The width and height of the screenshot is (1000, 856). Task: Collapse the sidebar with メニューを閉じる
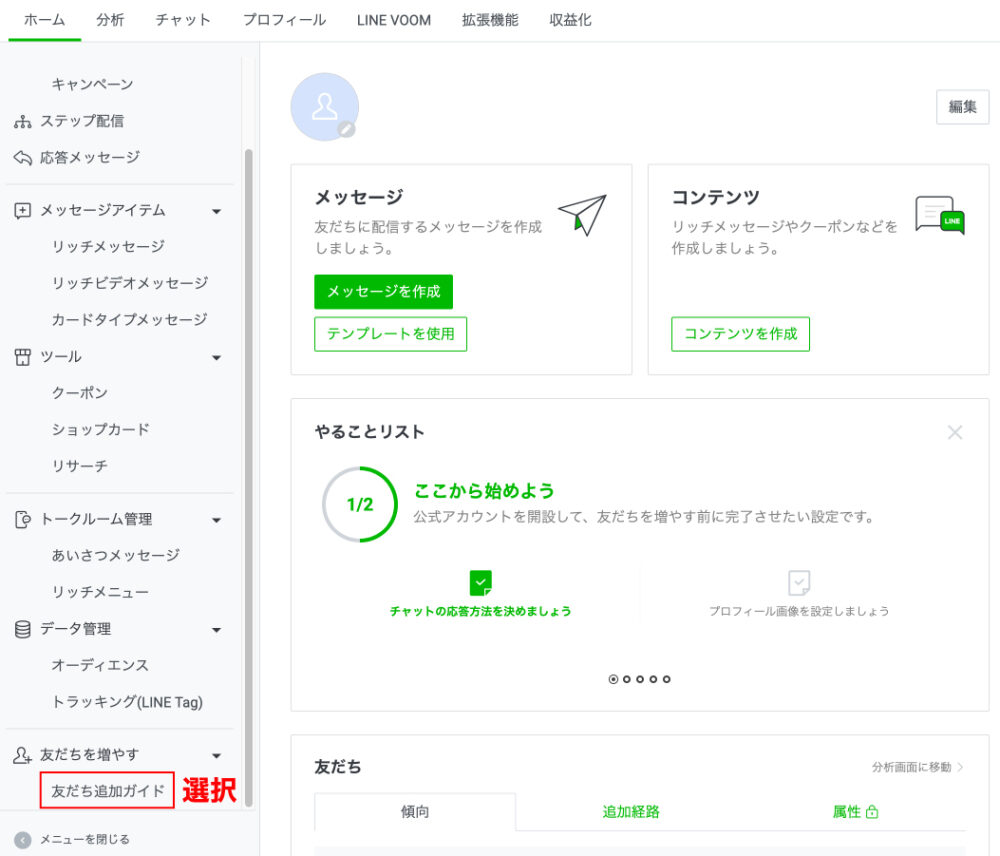84,839
